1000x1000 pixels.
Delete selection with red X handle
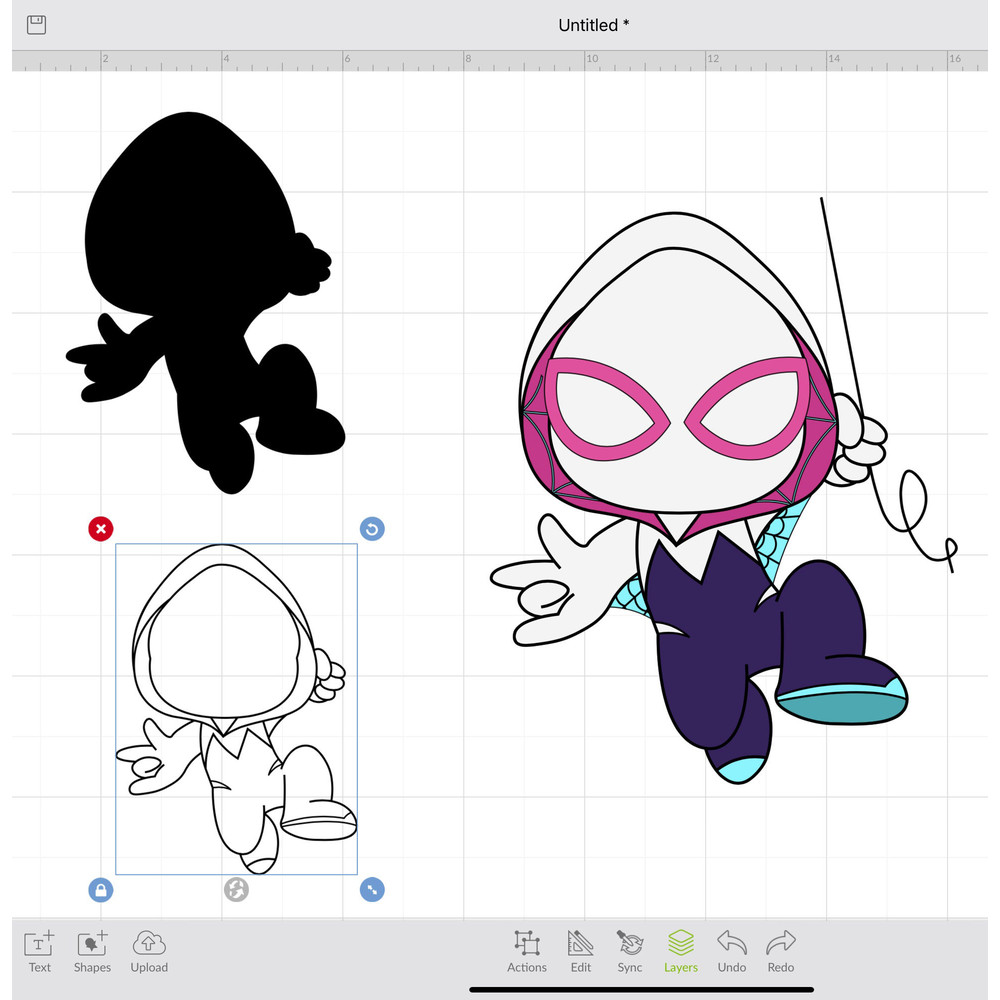point(100,529)
